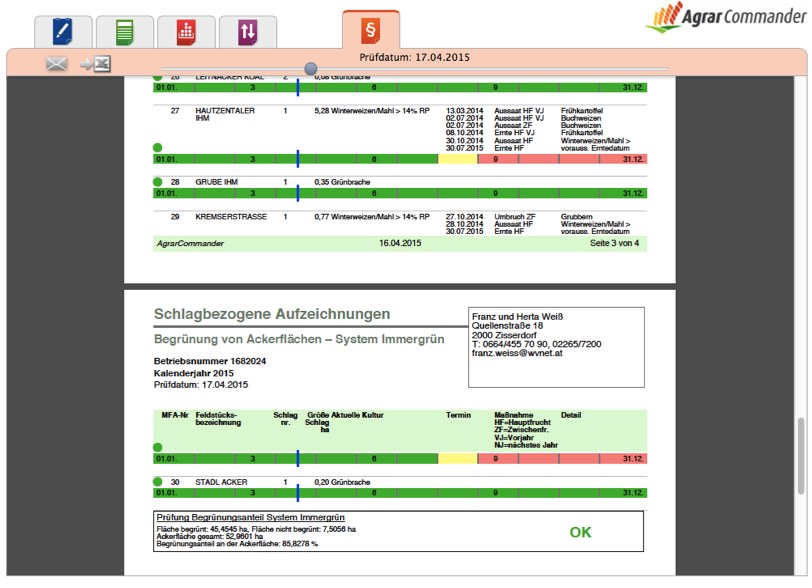Viewport: 812px width, 588px height.
Task: Click the 'Maßnahme' column header
Action: [513, 415]
